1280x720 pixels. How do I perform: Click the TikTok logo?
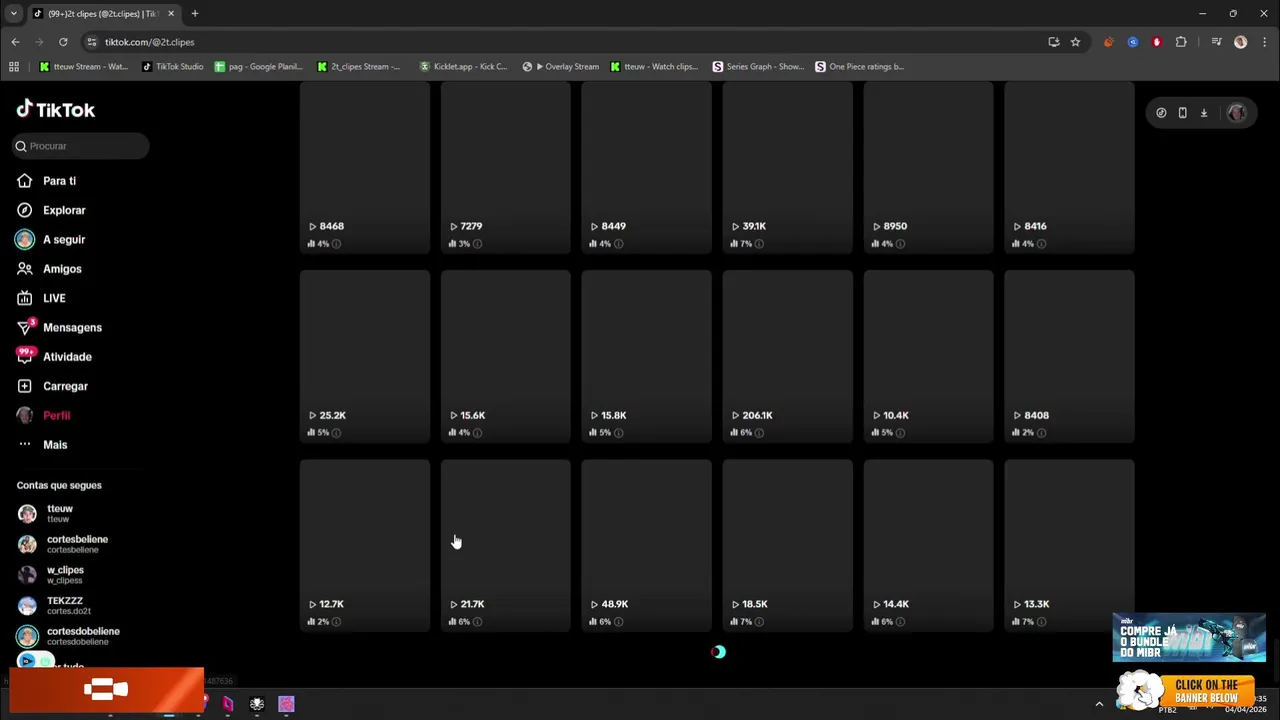click(x=56, y=110)
